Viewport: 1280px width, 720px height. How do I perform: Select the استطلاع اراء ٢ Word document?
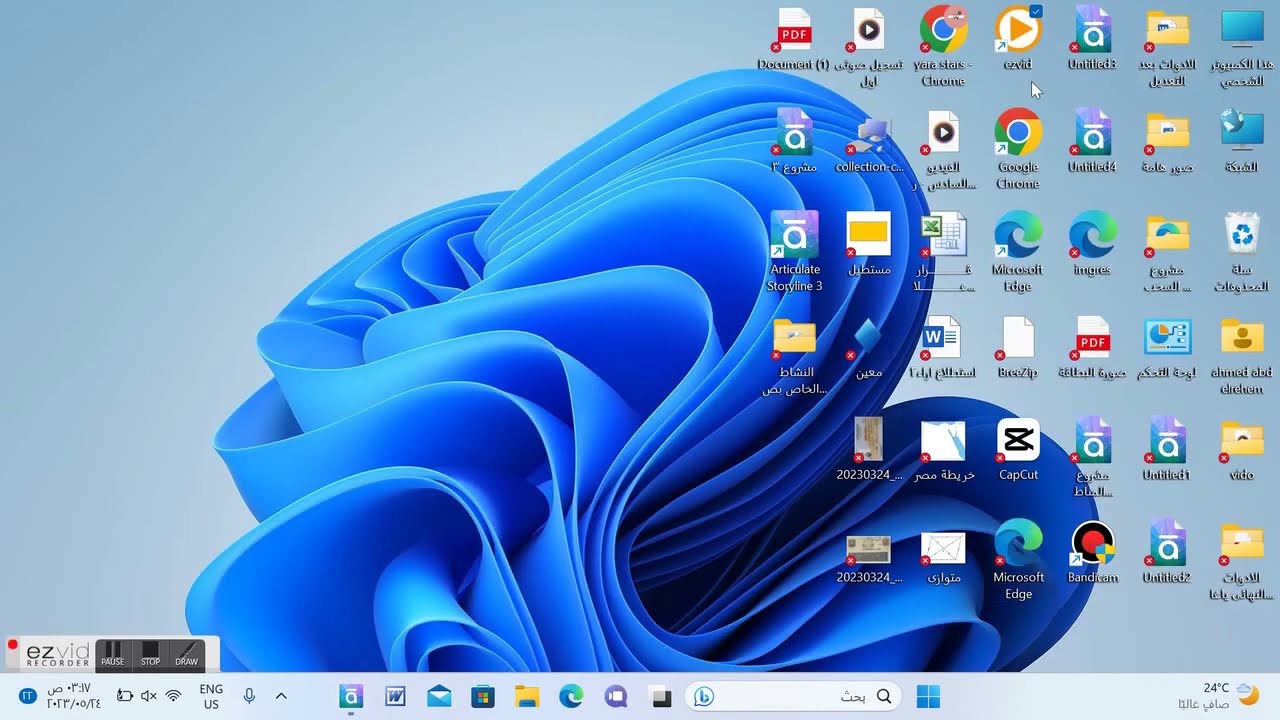tap(943, 347)
